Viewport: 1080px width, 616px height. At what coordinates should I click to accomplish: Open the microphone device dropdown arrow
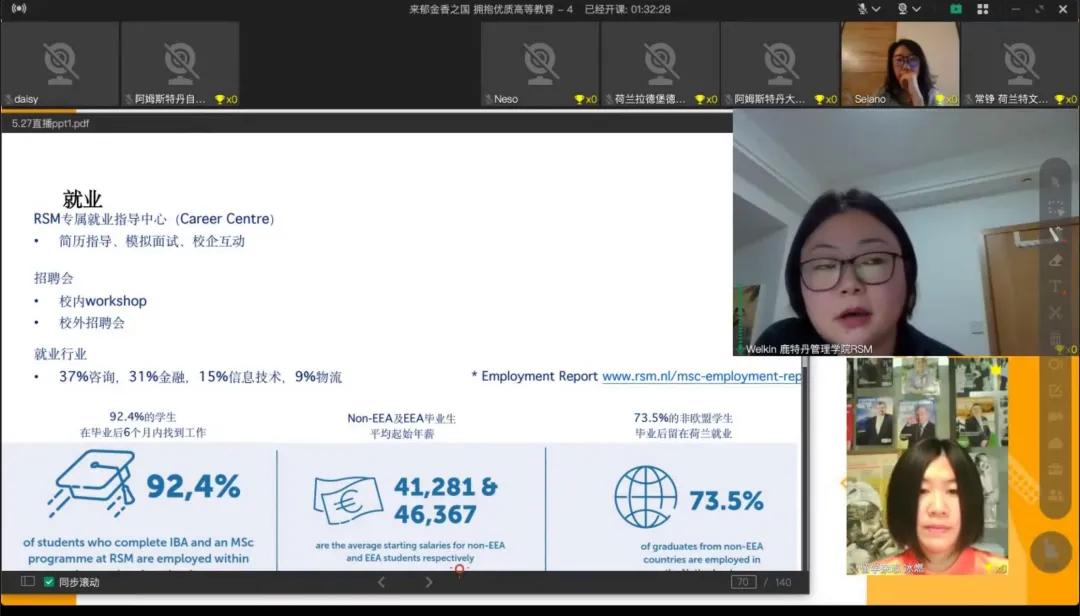tap(876, 9)
